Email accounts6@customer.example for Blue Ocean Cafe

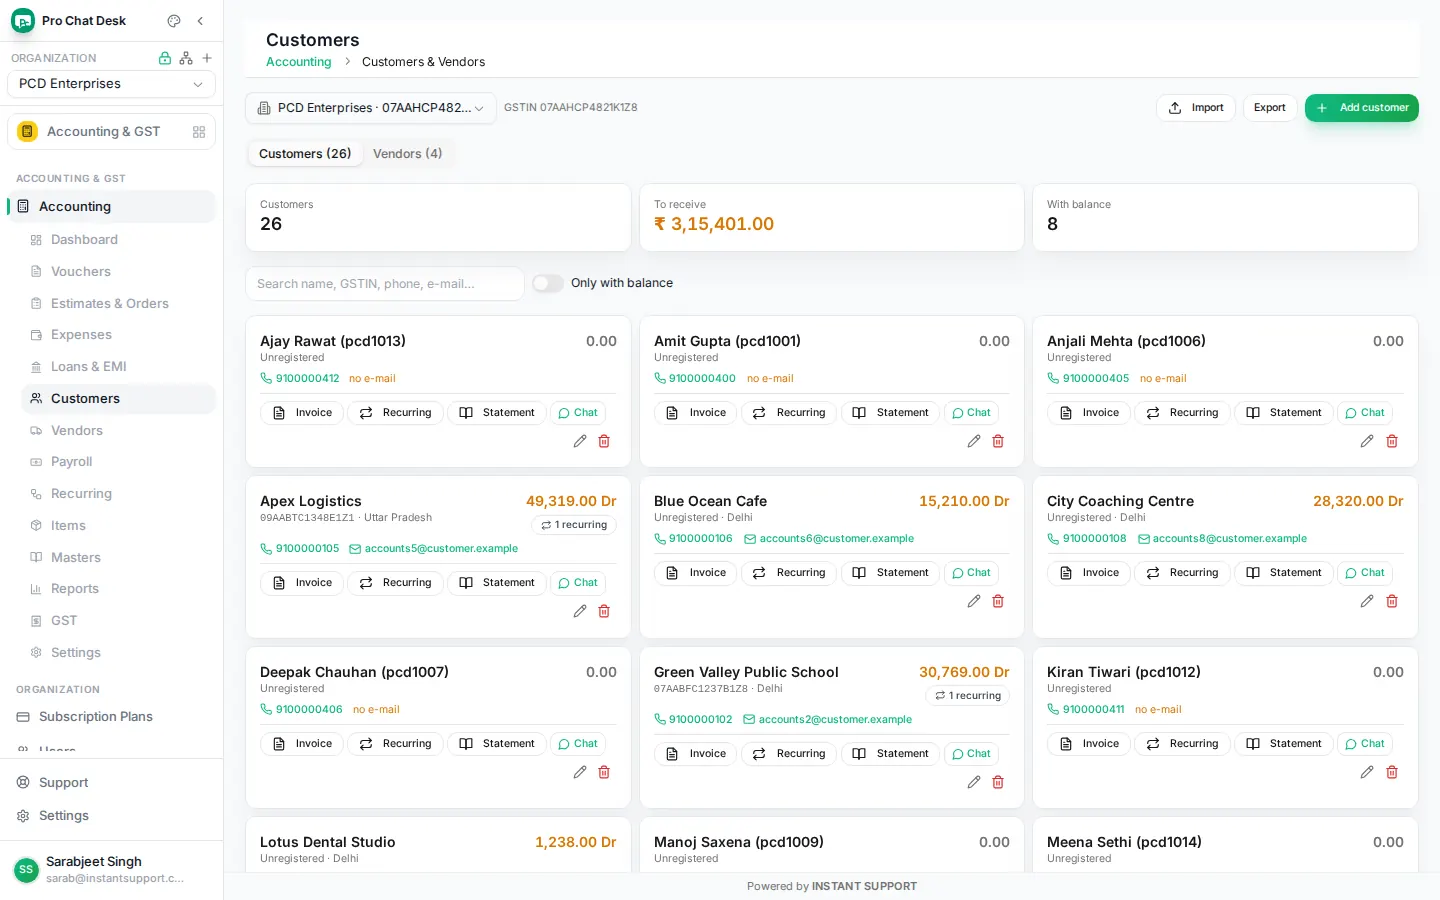[x=828, y=539]
